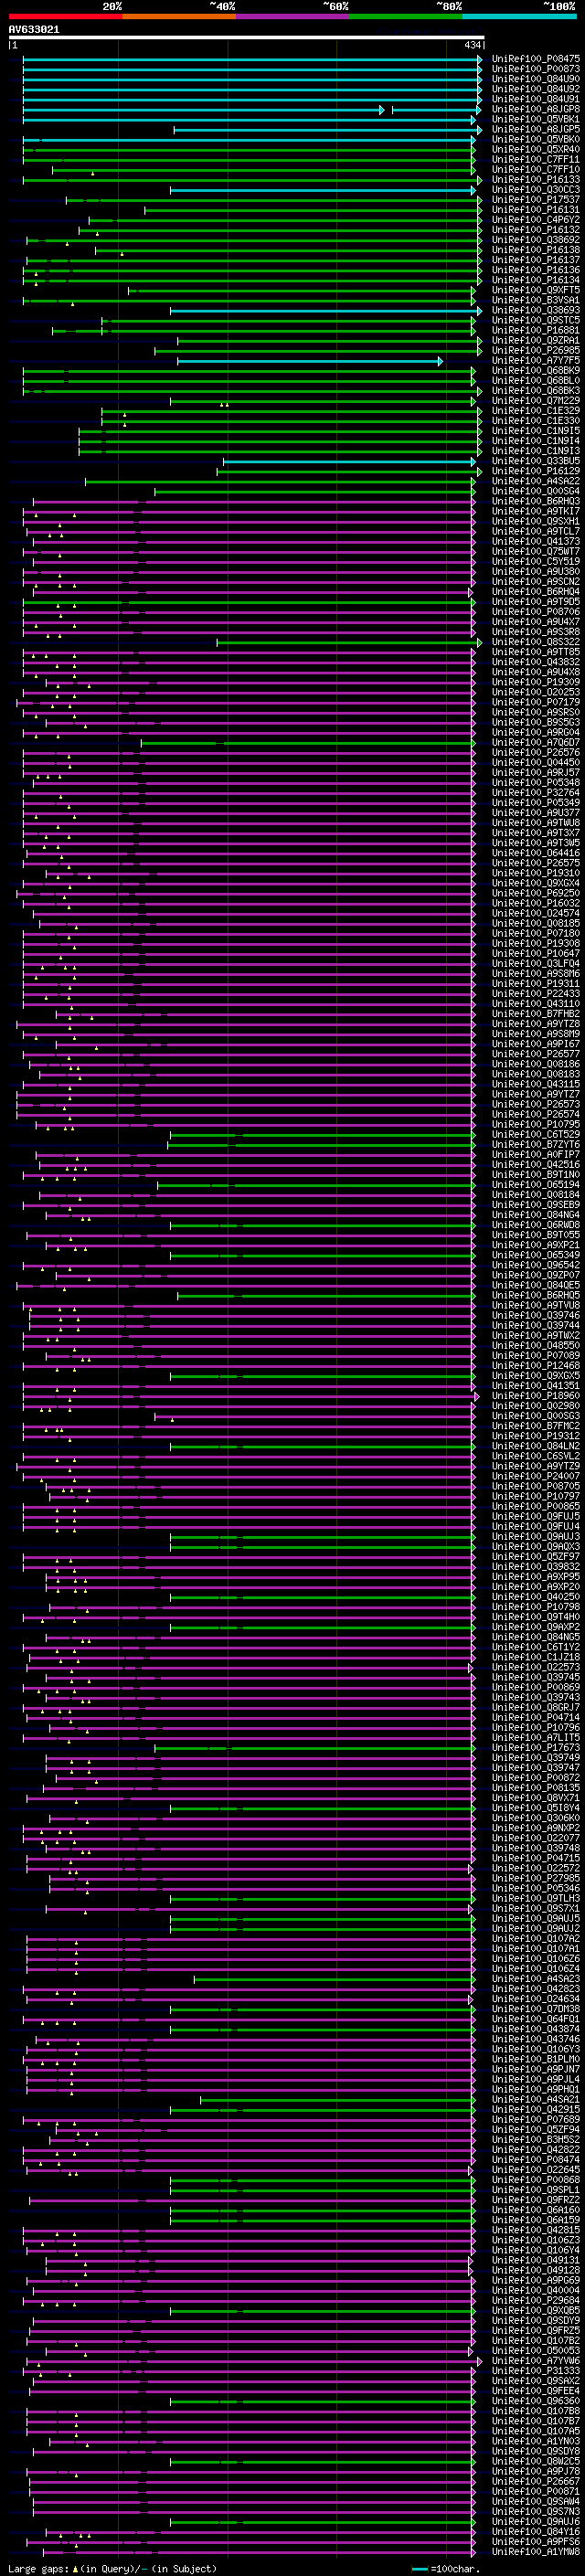Select hit label UniRef100_P19309
Image resolution: width=585 pixels, height=2576 pixels.
coord(535,682)
